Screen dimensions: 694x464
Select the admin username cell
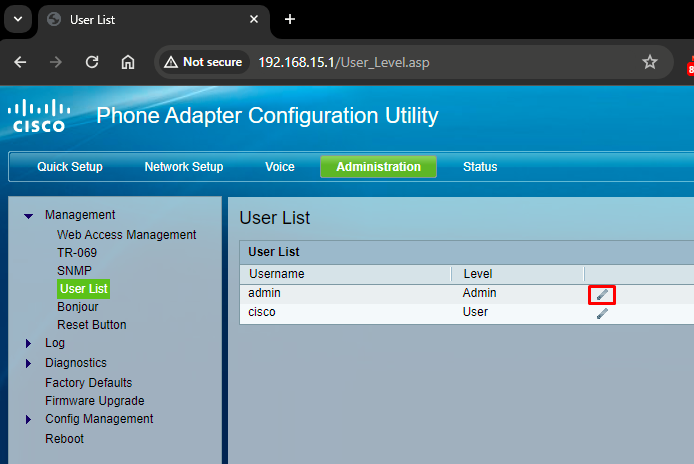pyautogui.click(x=264, y=293)
